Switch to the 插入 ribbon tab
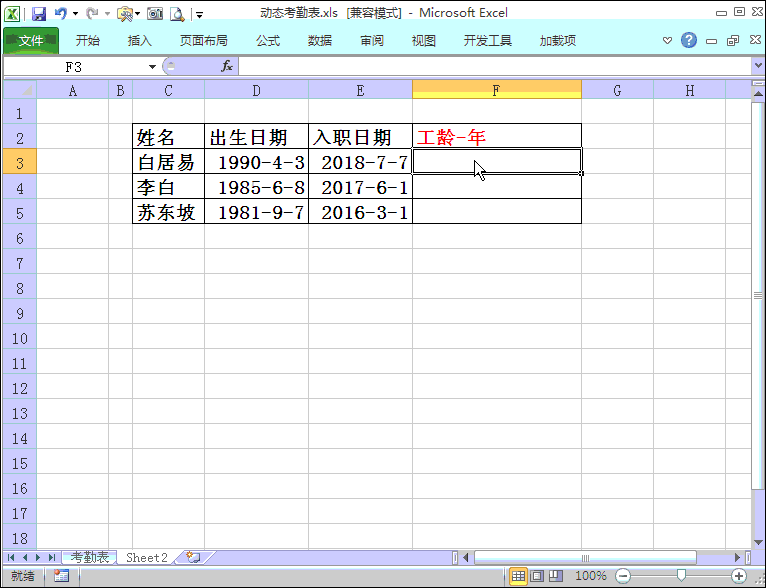Image resolution: width=766 pixels, height=588 pixels. pyautogui.click(x=140, y=41)
